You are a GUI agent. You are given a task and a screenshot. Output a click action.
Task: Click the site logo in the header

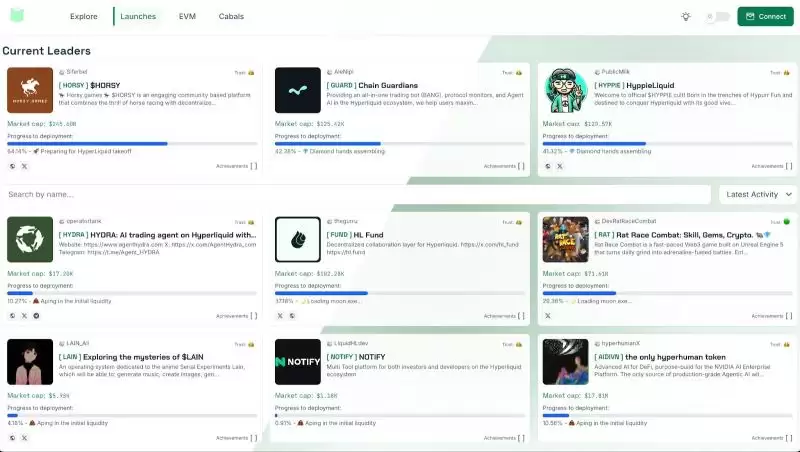[15, 16]
